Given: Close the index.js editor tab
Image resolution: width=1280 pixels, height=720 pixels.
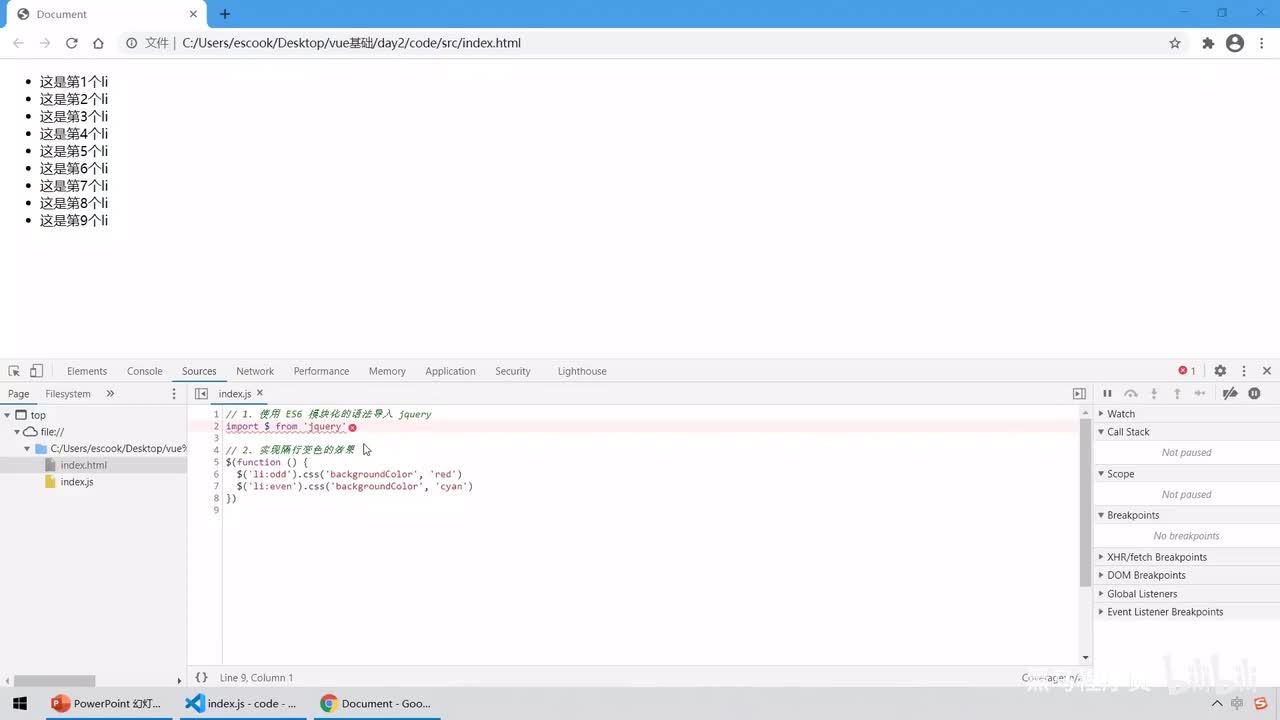Looking at the screenshot, I should tap(260, 393).
